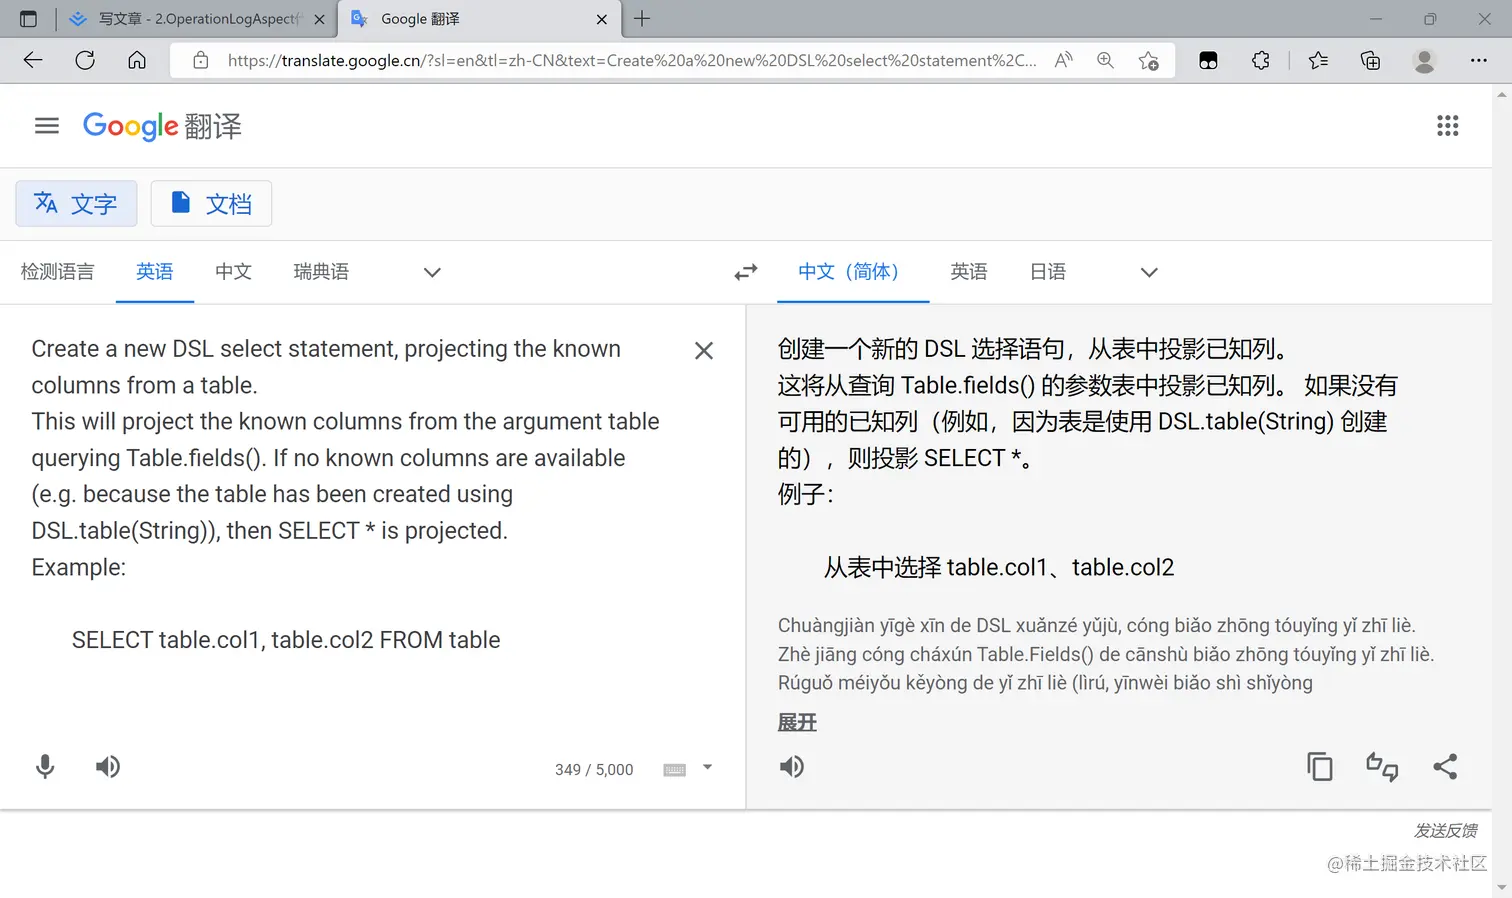Go to the browser home page
This screenshot has height=898, width=1512.
point(137,60)
